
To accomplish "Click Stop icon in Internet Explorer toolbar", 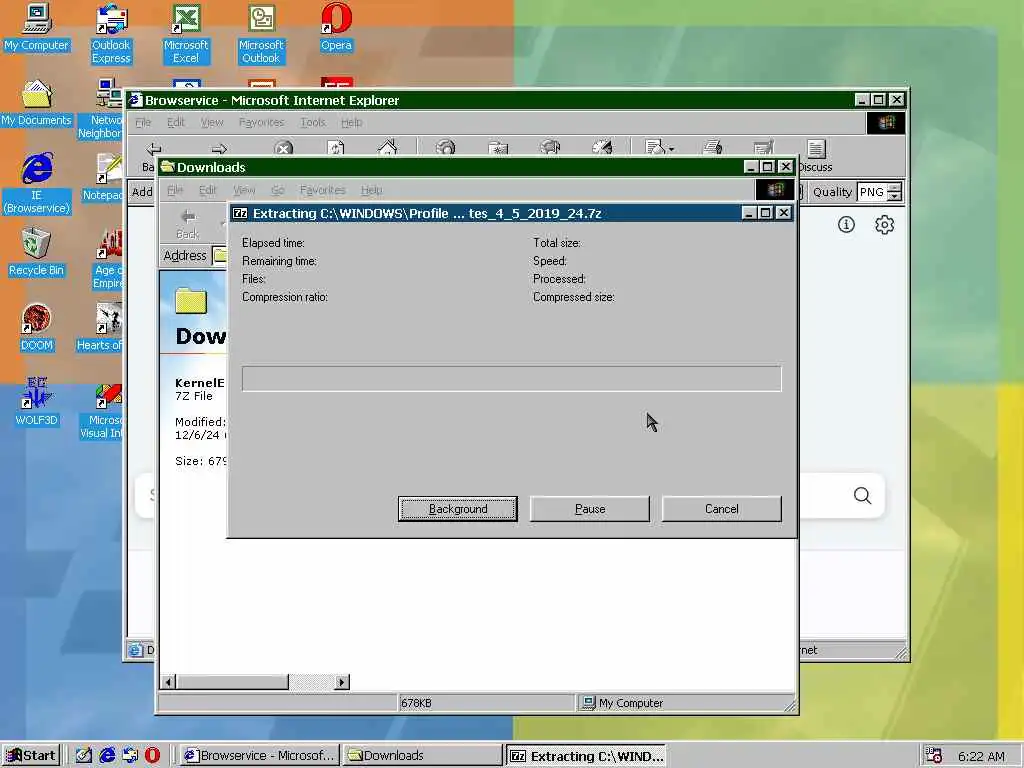I will click(x=283, y=149).
